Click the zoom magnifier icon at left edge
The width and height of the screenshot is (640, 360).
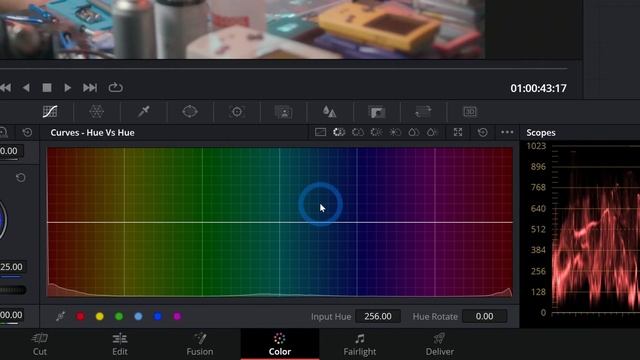(x=3, y=132)
